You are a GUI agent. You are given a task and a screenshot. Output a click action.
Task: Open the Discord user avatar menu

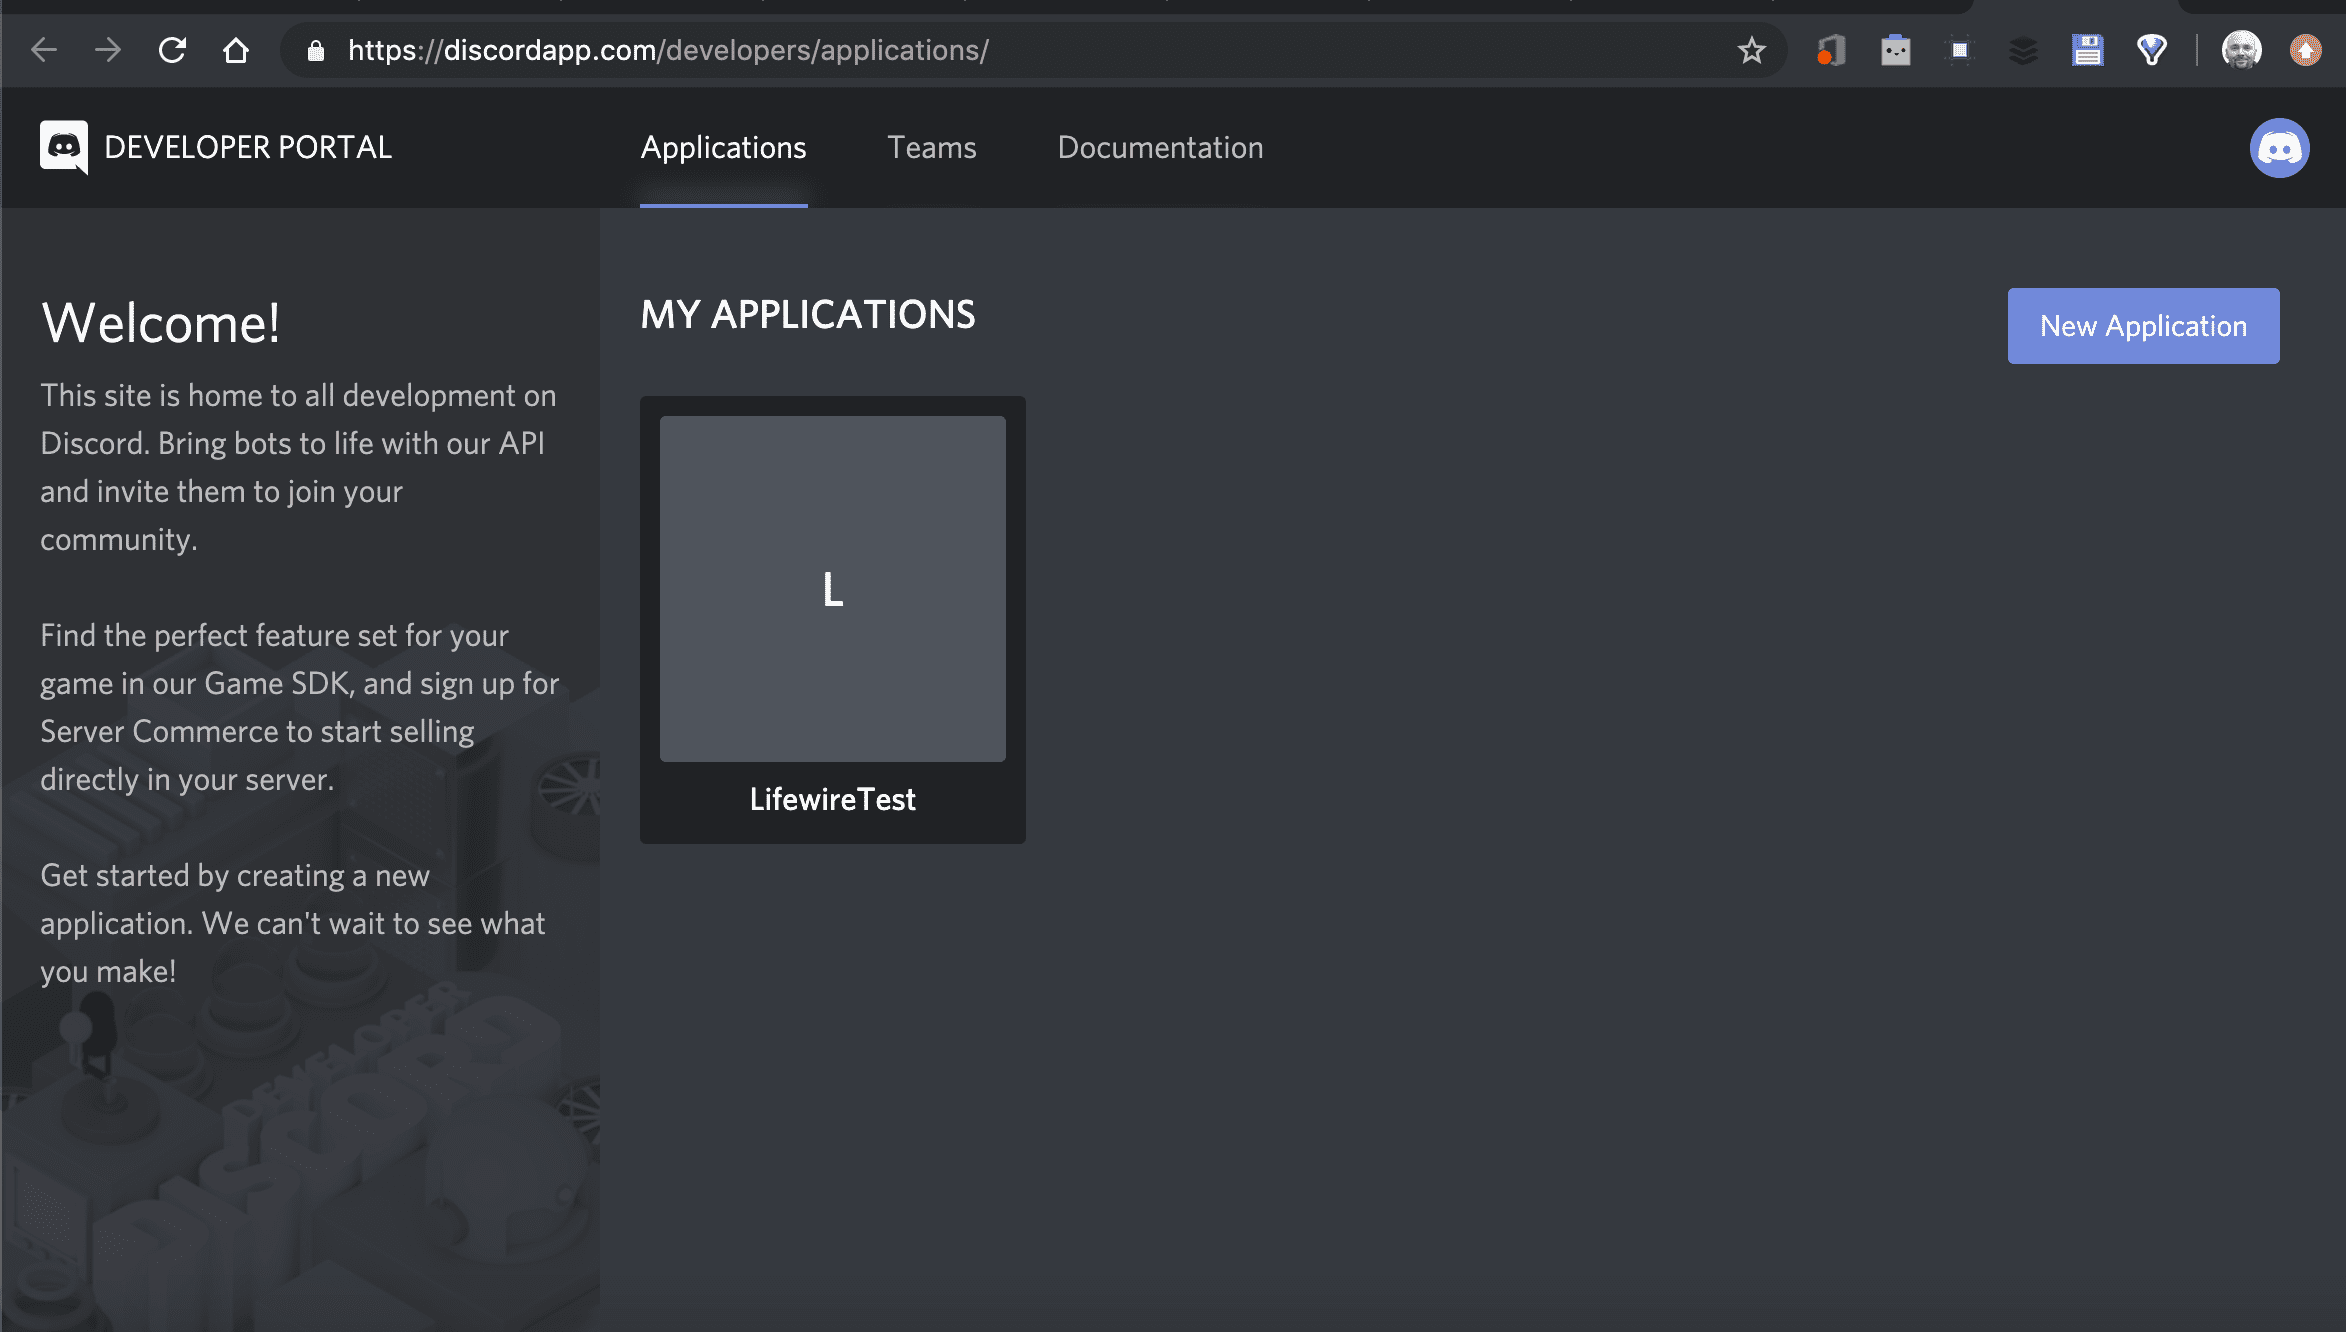[x=2279, y=148]
